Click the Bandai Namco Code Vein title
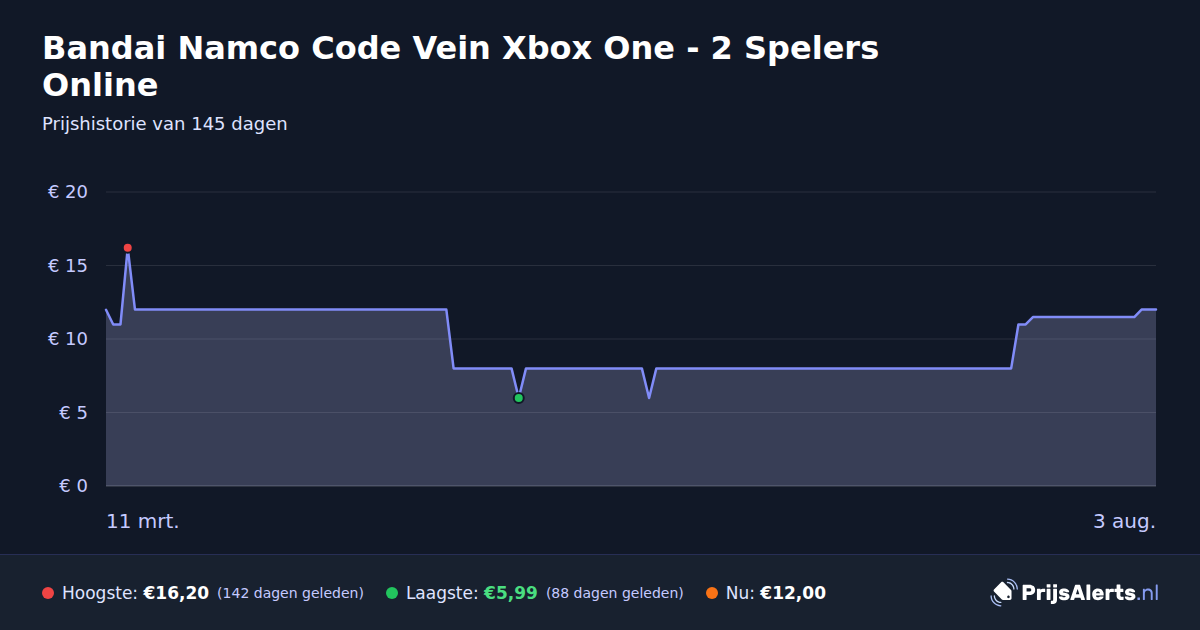This screenshot has height=630, width=1200. (x=460, y=66)
